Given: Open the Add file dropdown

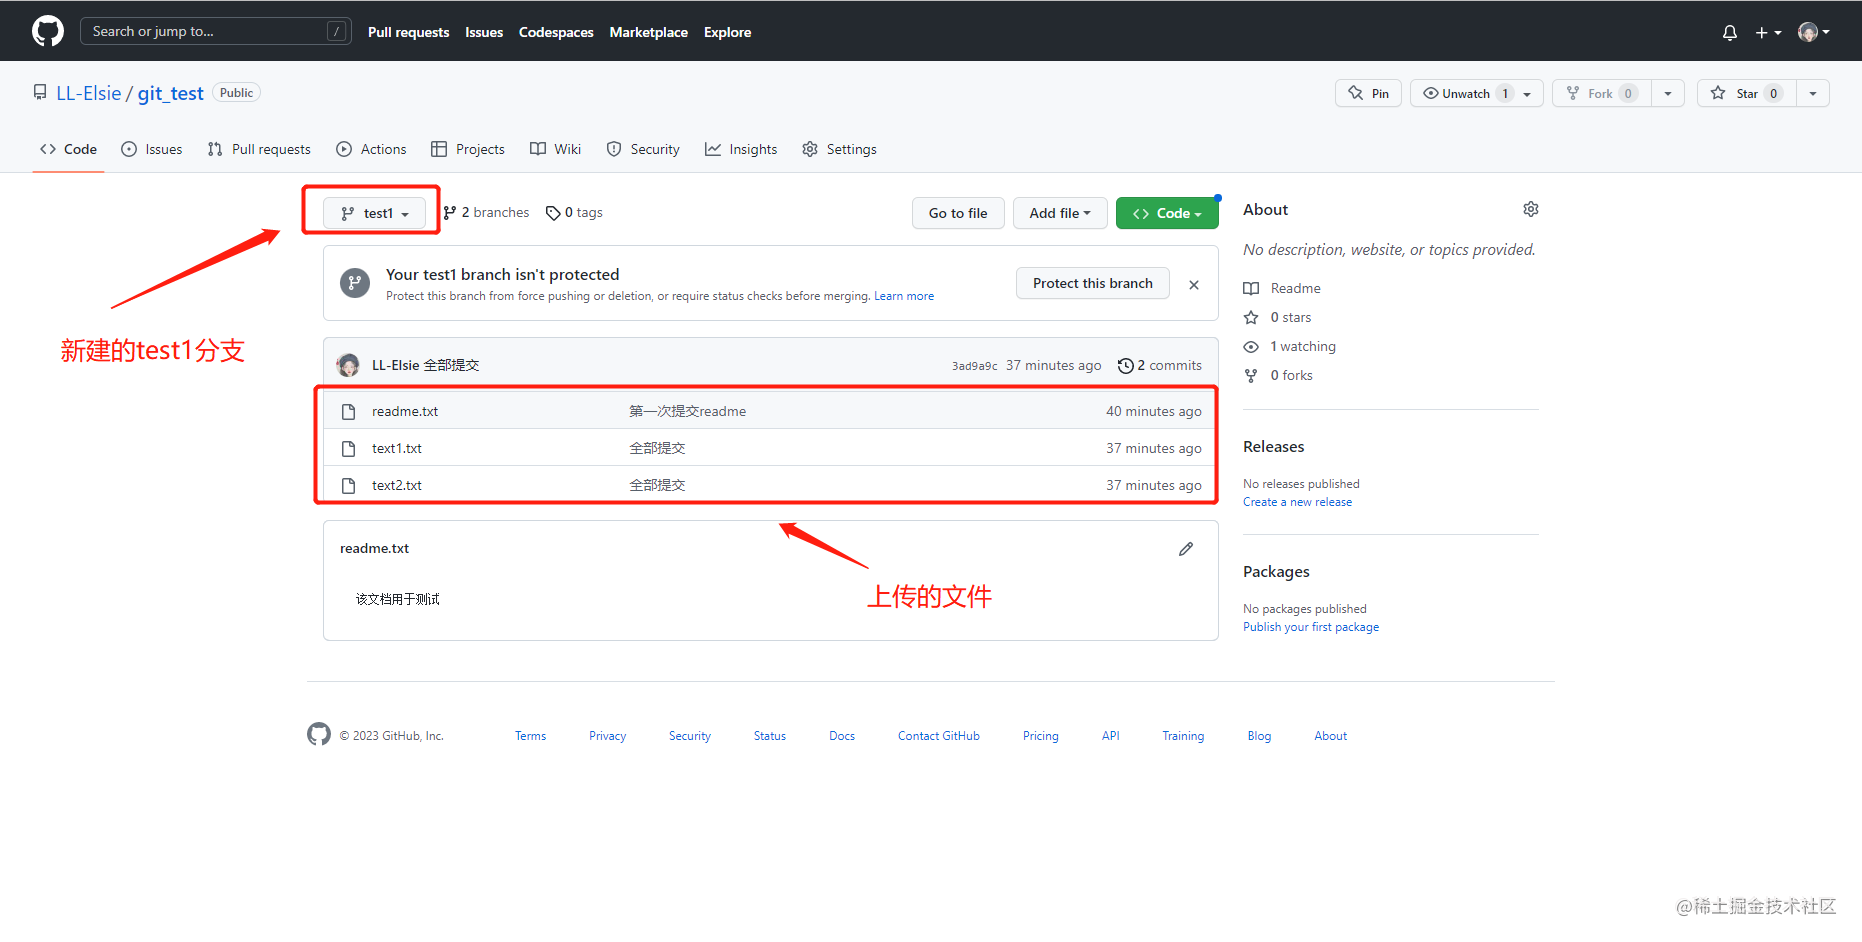Looking at the screenshot, I should point(1059,212).
